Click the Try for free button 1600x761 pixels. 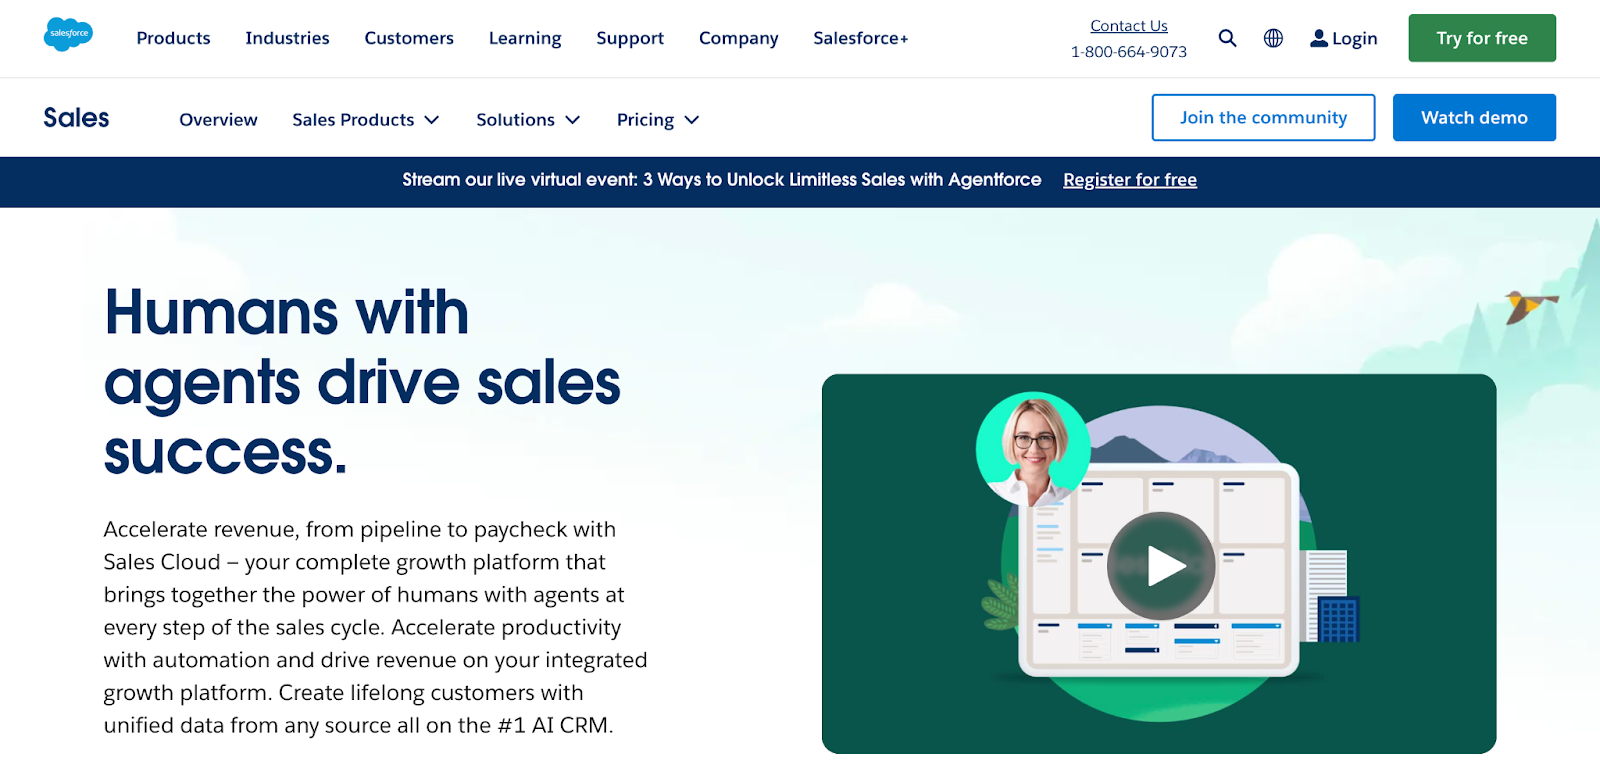click(x=1481, y=38)
